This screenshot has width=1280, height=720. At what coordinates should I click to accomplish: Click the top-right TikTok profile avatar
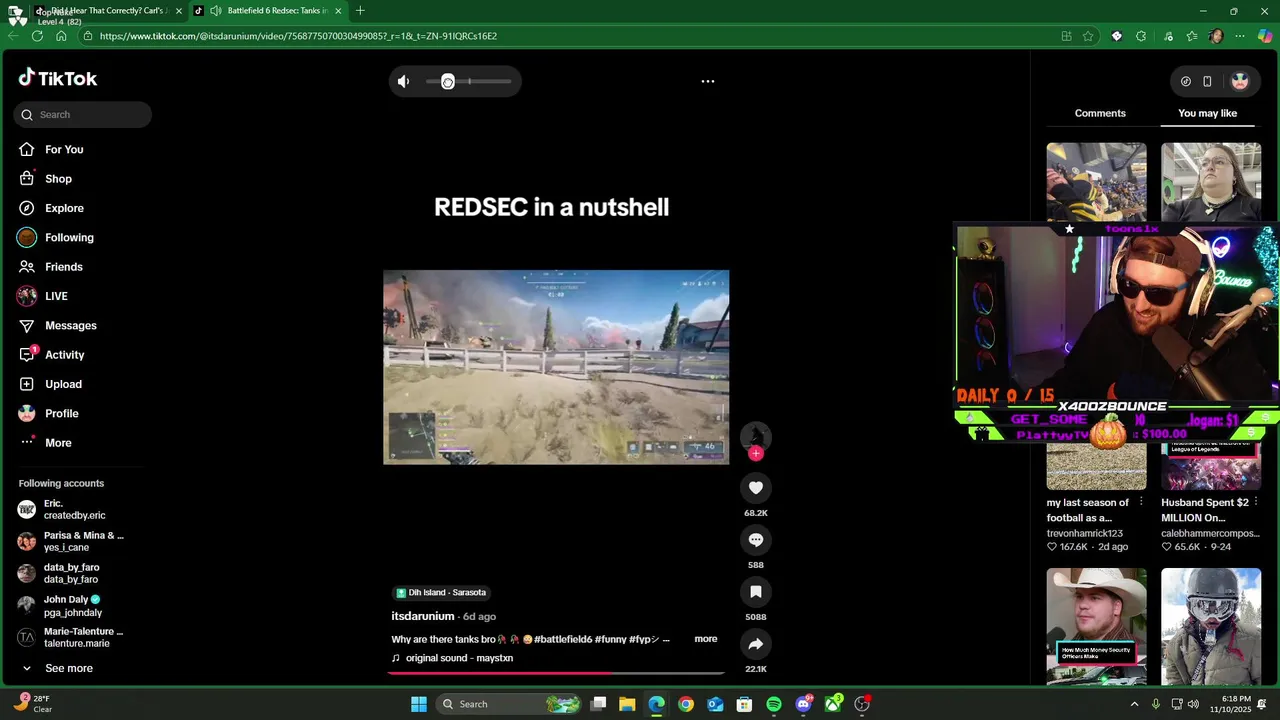[1240, 81]
